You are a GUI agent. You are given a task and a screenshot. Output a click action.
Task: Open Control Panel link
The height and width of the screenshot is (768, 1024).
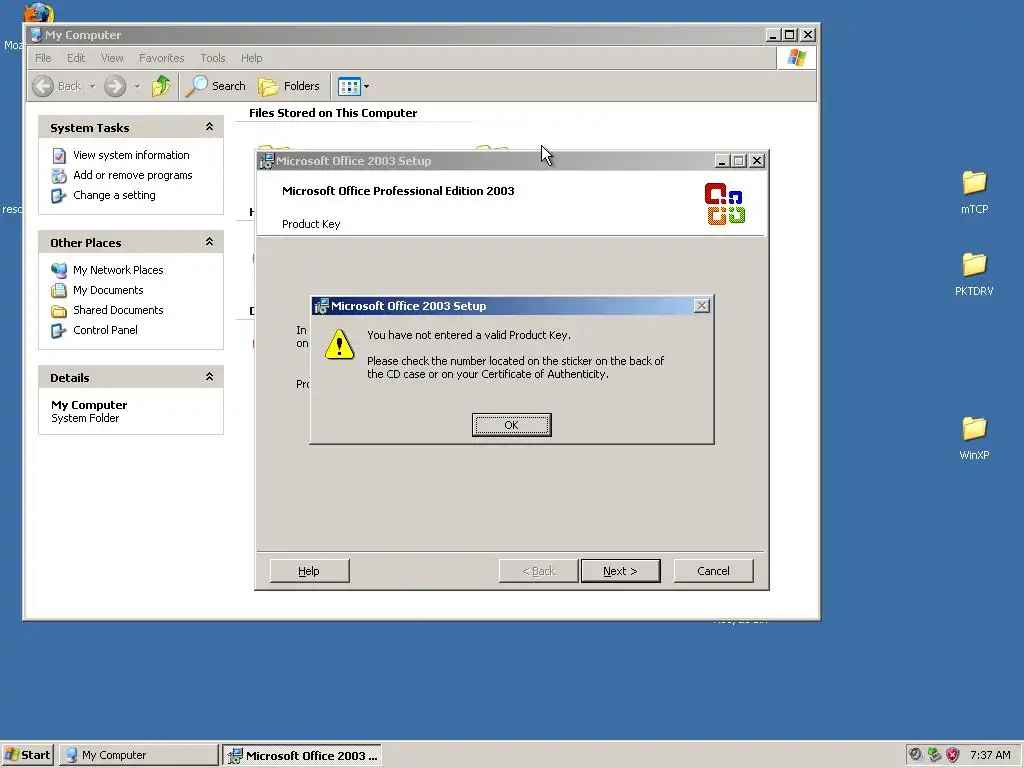click(105, 330)
